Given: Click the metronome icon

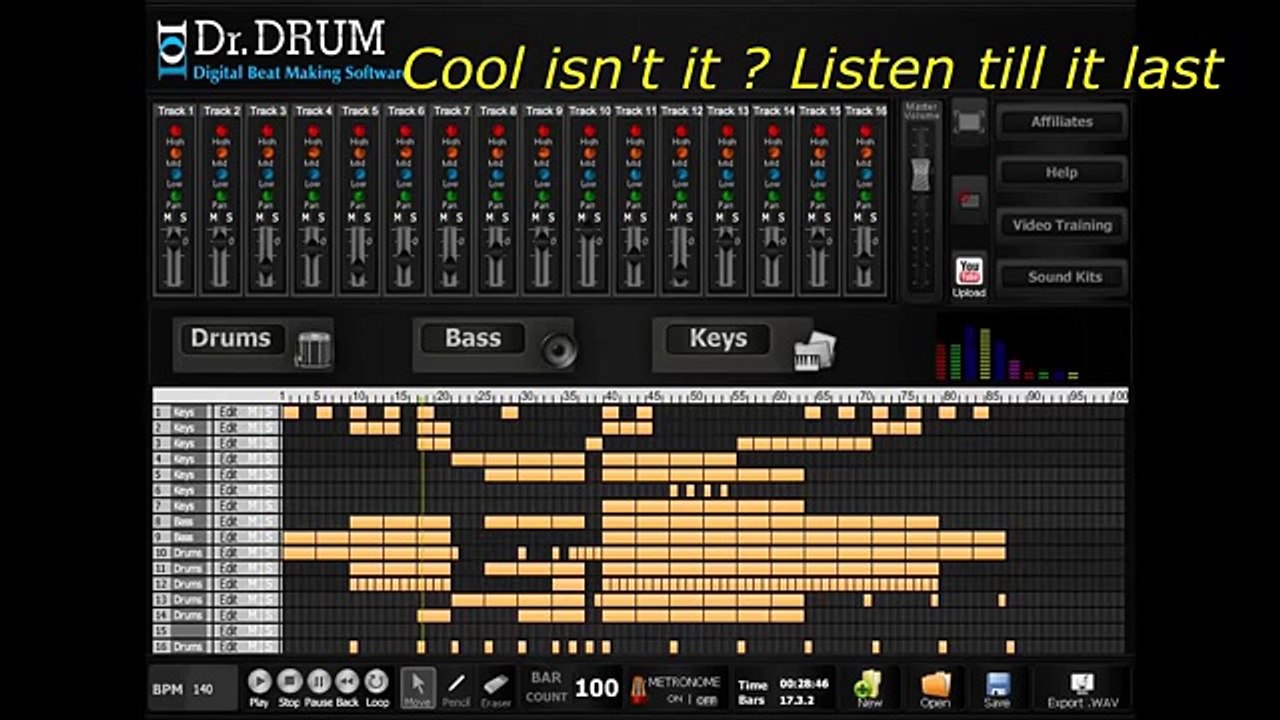Looking at the screenshot, I should (x=637, y=690).
